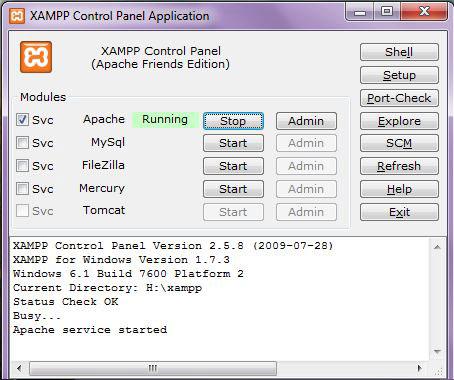Click the FileZilla Admin button
The width and height of the screenshot is (454, 380).
point(306,166)
